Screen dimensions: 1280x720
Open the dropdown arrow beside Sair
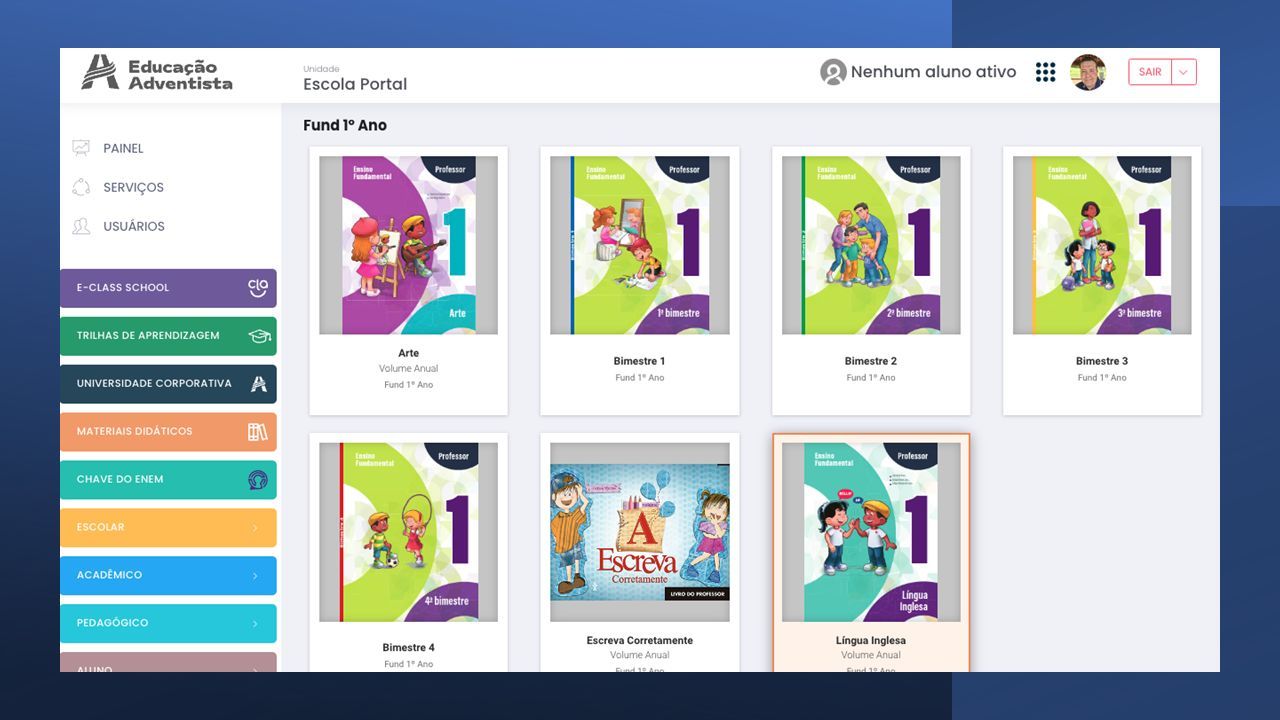[1184, 72]
